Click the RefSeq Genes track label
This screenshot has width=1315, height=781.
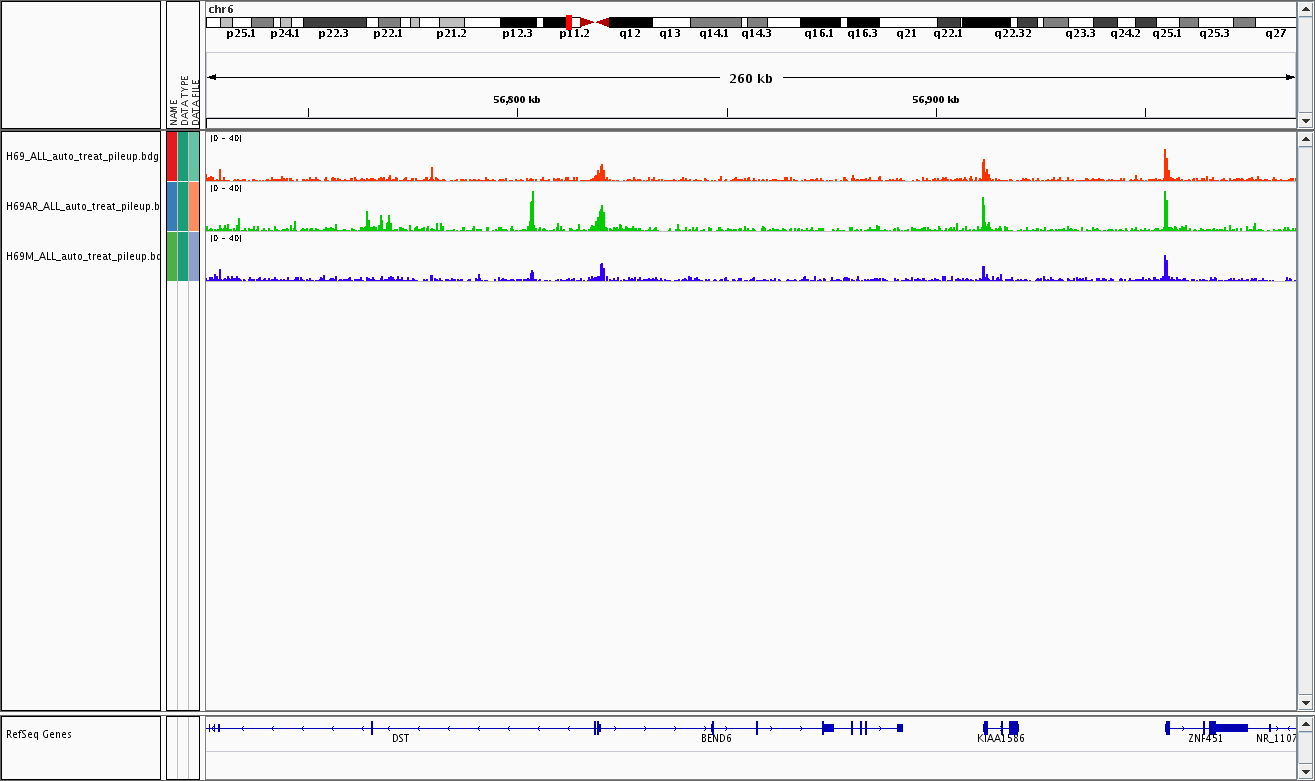[39, 734]
